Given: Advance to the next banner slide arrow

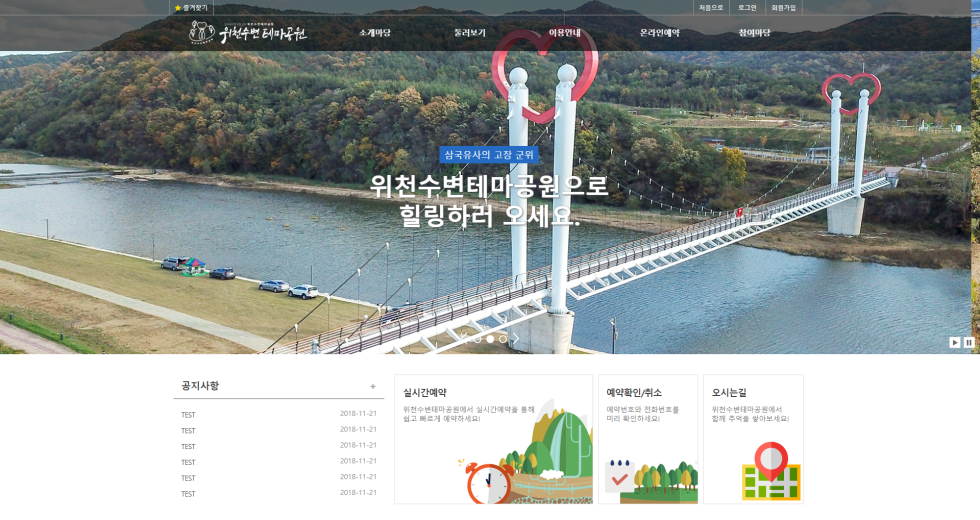Looking at the screenshot, I should 515,339.
